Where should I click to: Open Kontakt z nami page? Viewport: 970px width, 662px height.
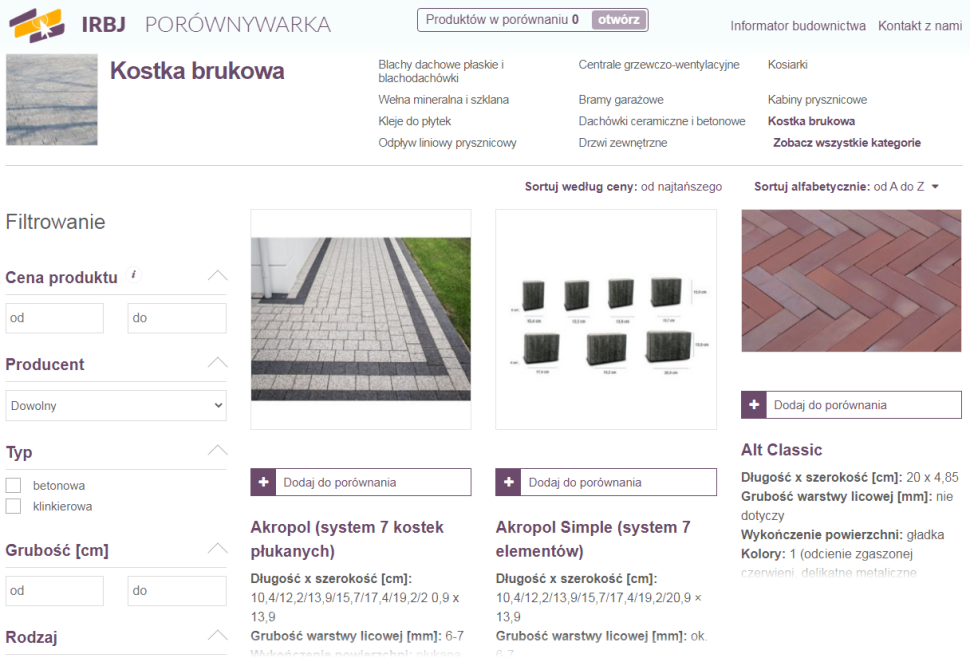point(919,26)
